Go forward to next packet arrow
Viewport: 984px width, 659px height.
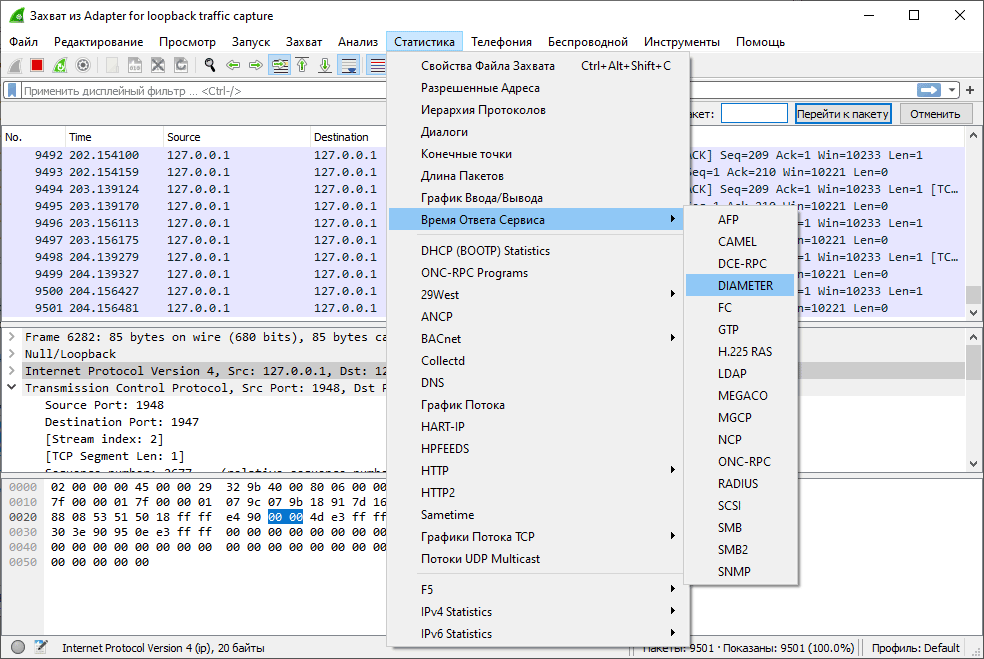coord(256,65)
